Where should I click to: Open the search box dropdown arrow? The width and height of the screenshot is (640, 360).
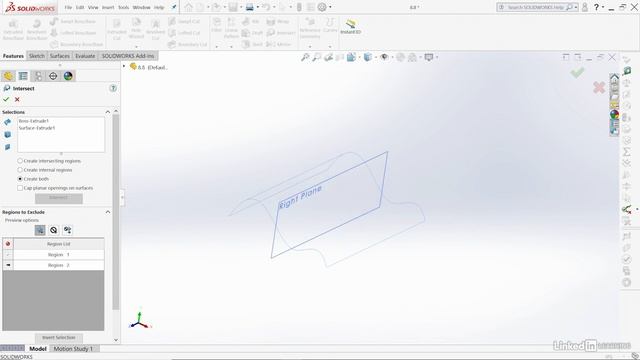[x=576, y=7]
